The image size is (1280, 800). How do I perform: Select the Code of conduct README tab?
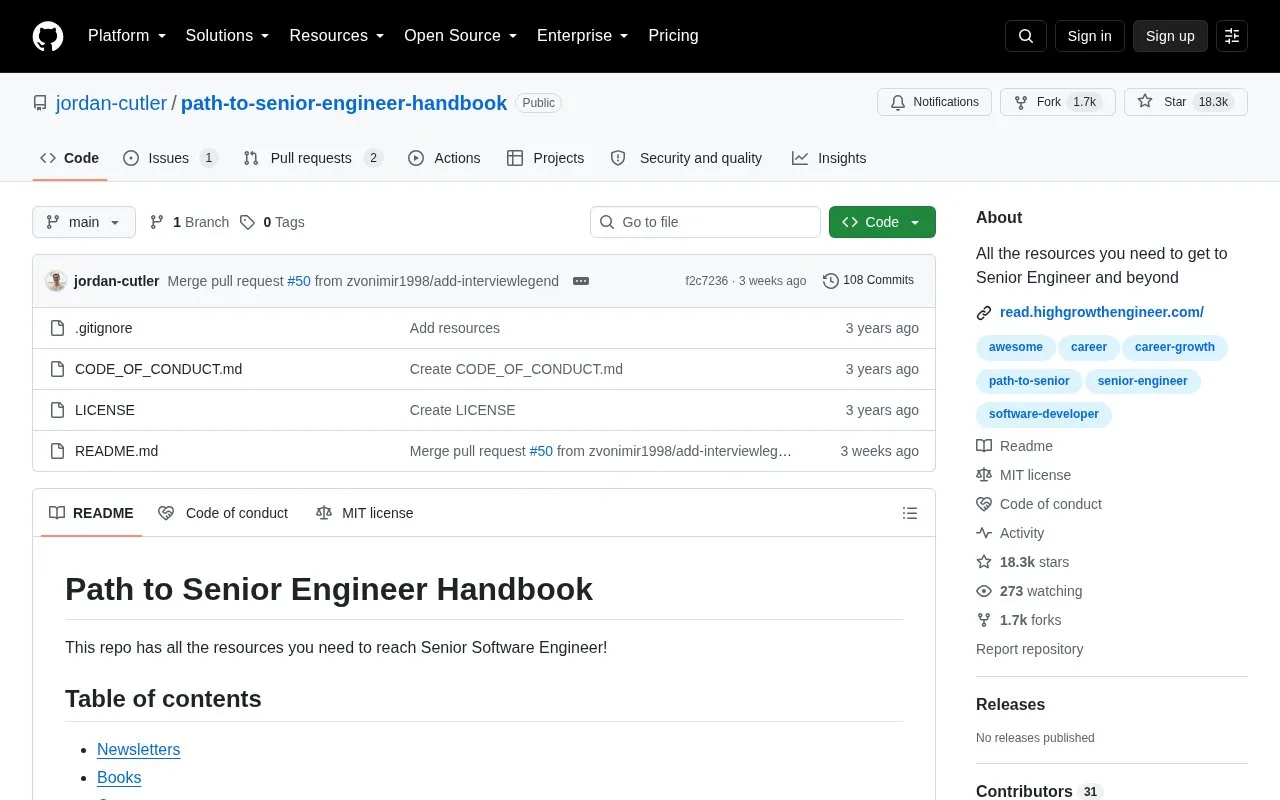coord(223,513)
